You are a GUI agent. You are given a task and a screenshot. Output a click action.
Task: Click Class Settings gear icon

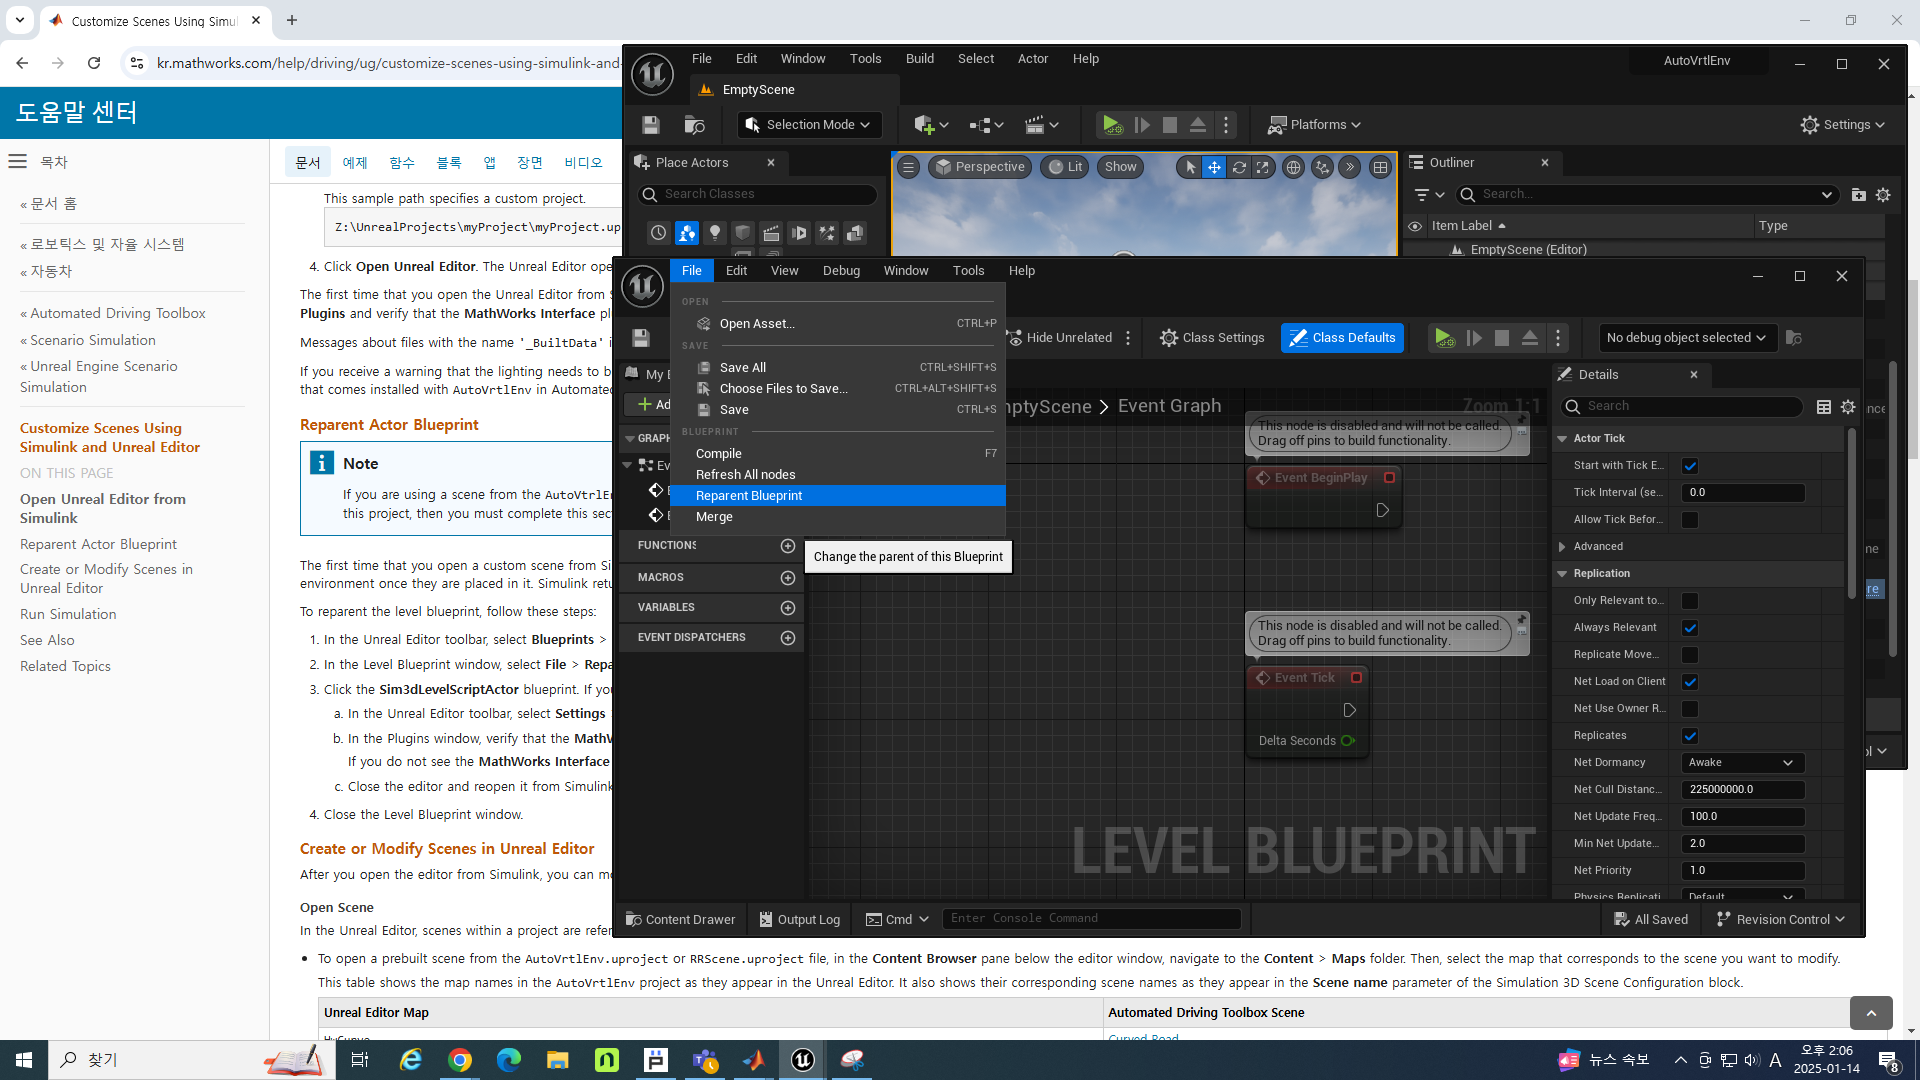(x=1168, y=338)
